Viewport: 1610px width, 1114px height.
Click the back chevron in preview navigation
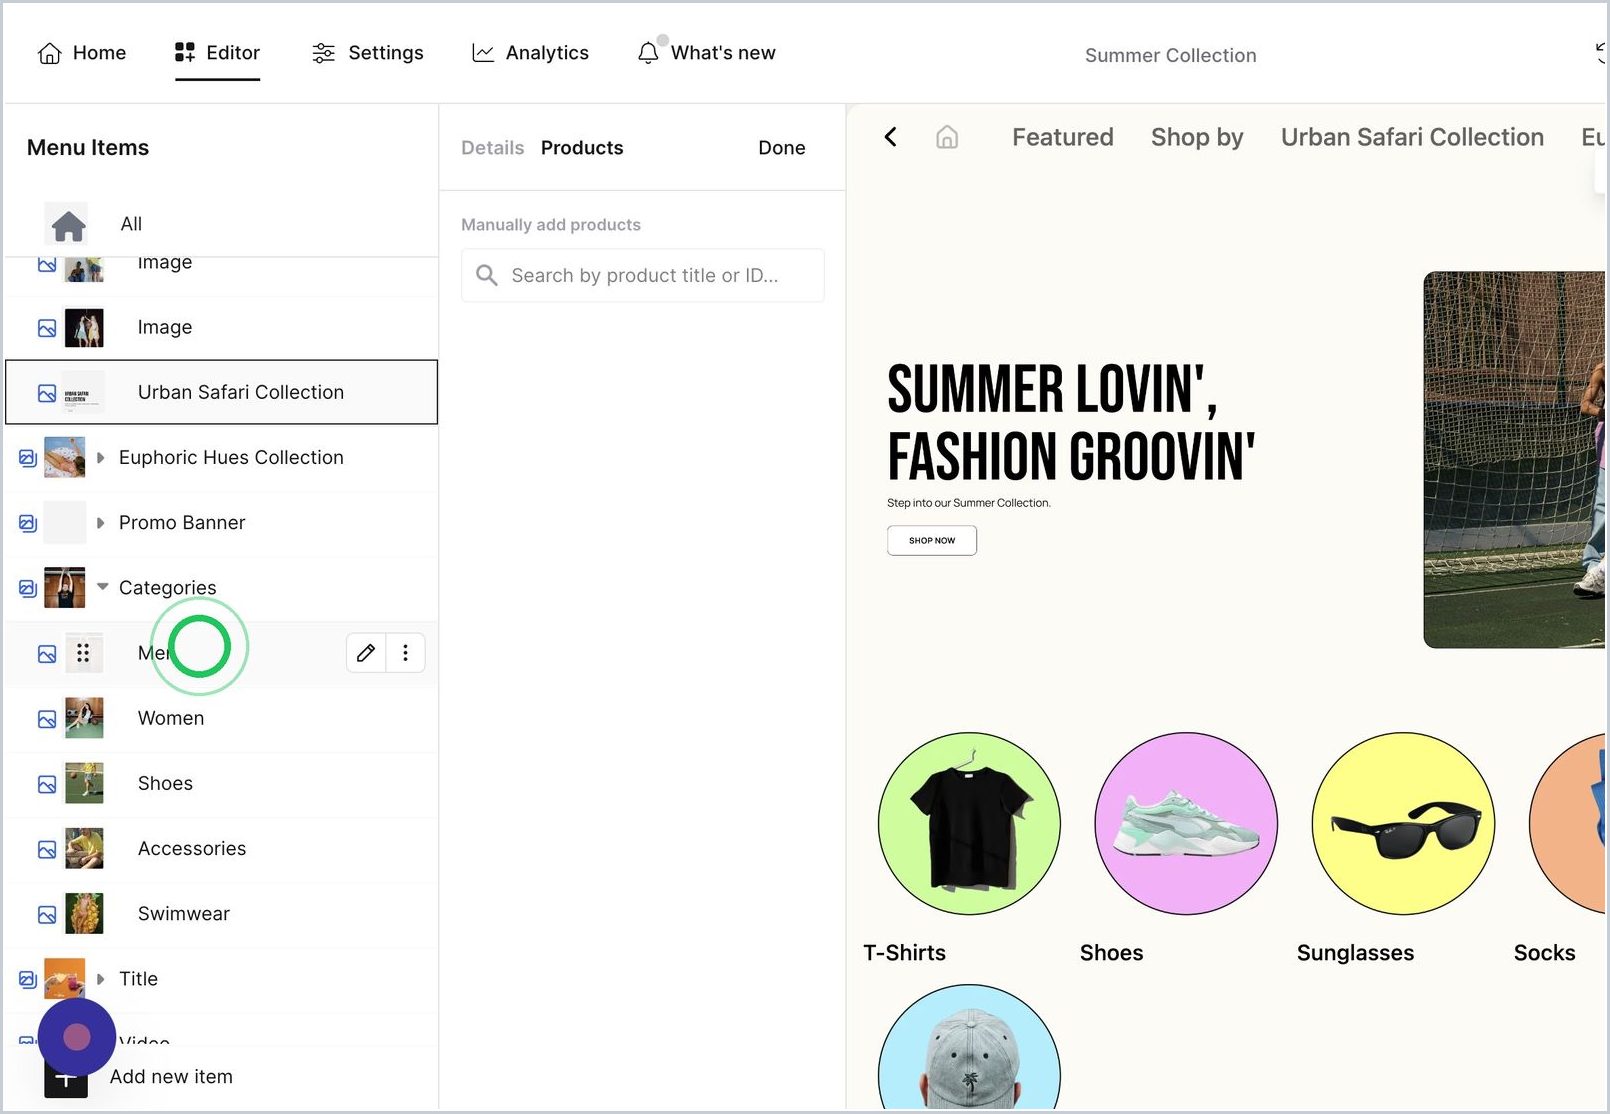pyautogui.click(x=891, y=137)
